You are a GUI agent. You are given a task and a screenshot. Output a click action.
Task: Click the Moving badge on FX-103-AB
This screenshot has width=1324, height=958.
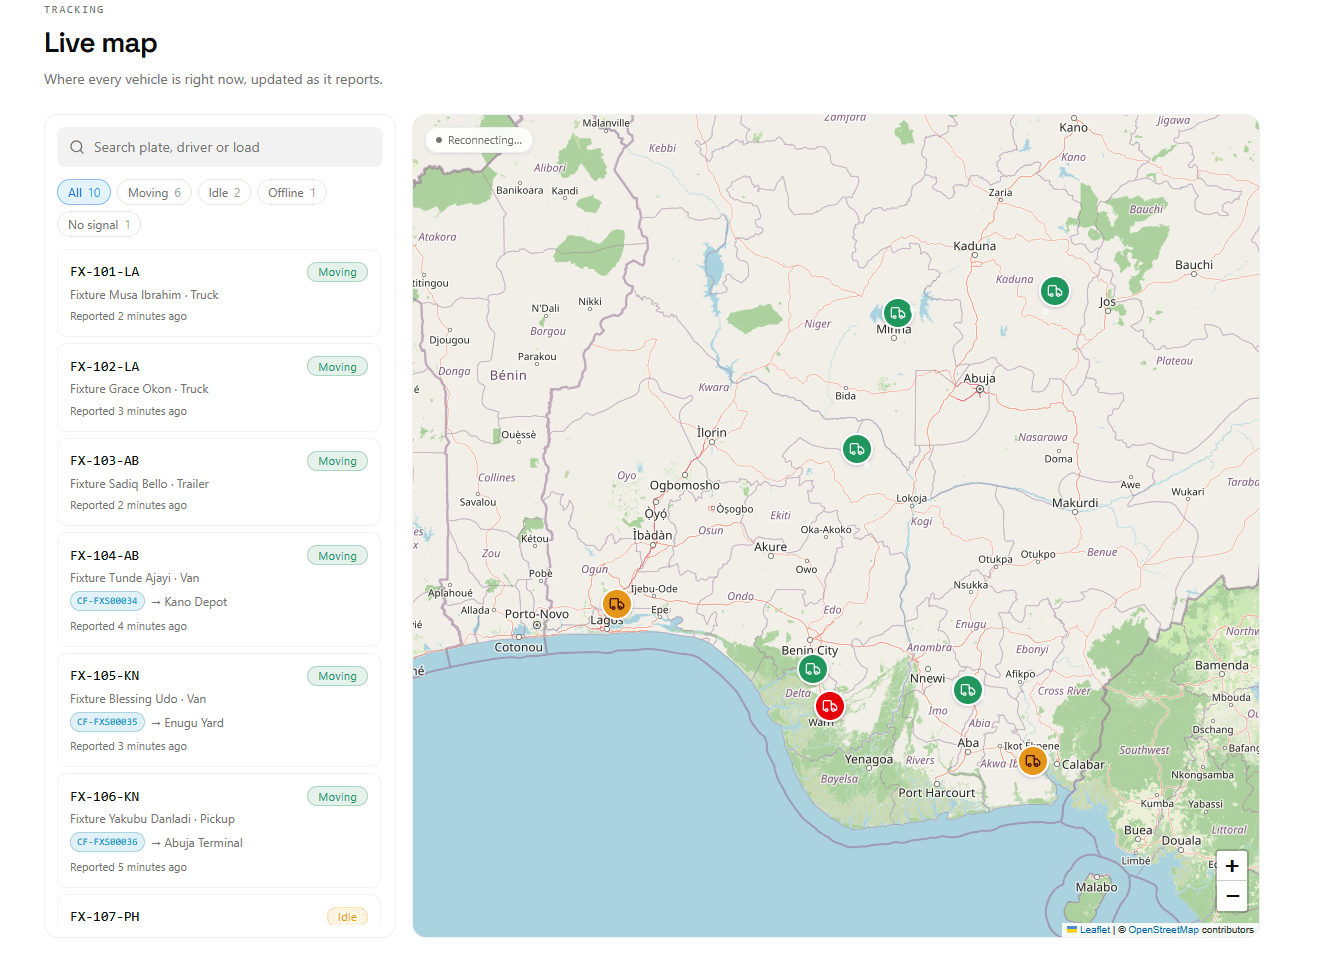pos(337,461)
